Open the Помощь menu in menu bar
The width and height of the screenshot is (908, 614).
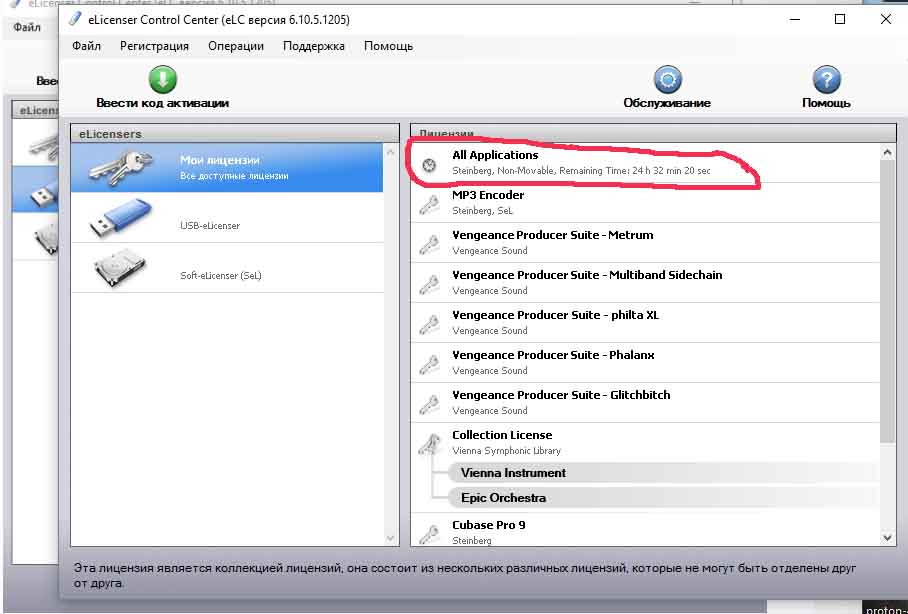click(x=389, y=46)
